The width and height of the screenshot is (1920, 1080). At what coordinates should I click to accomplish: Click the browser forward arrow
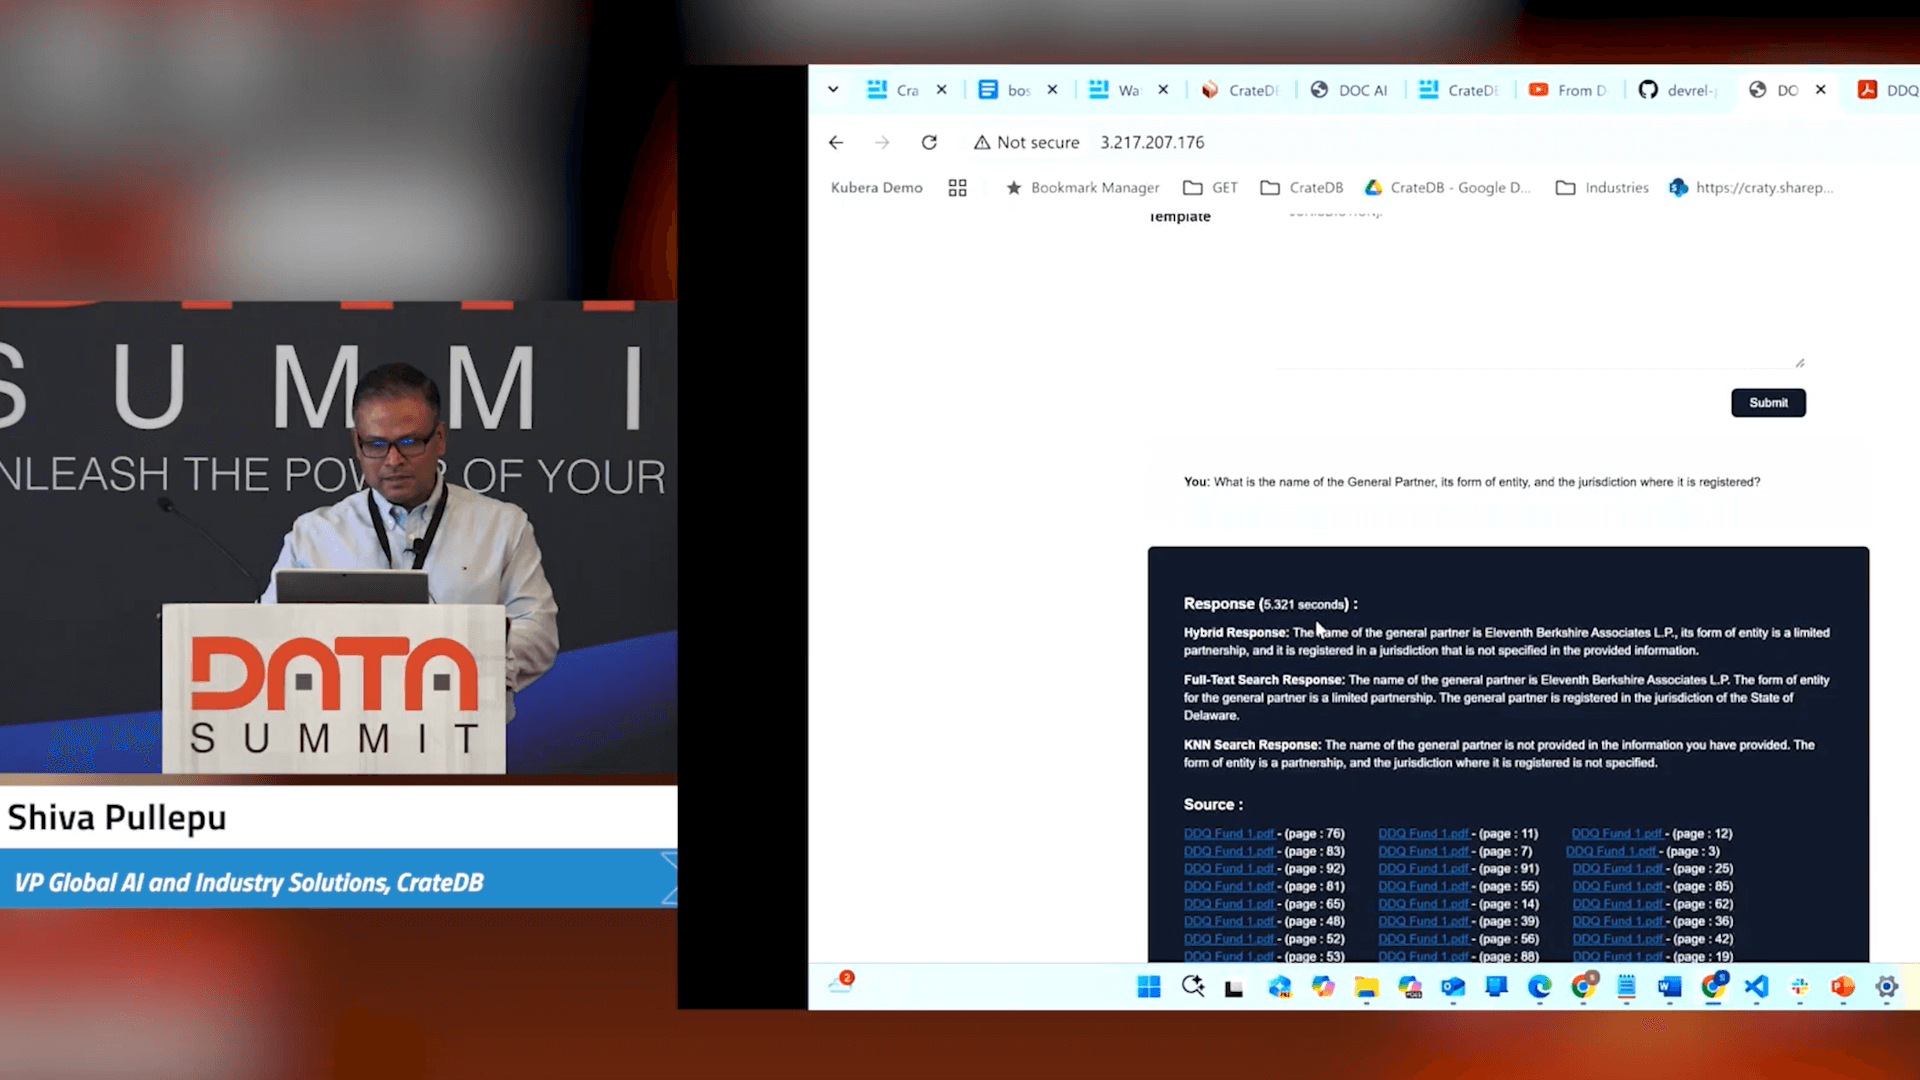(882, 143)
